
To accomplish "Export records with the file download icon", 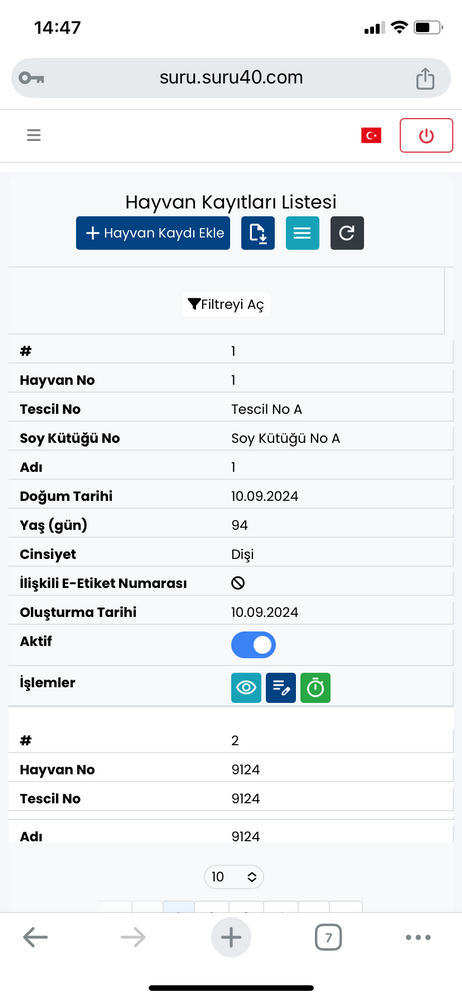I will point(258,233).
